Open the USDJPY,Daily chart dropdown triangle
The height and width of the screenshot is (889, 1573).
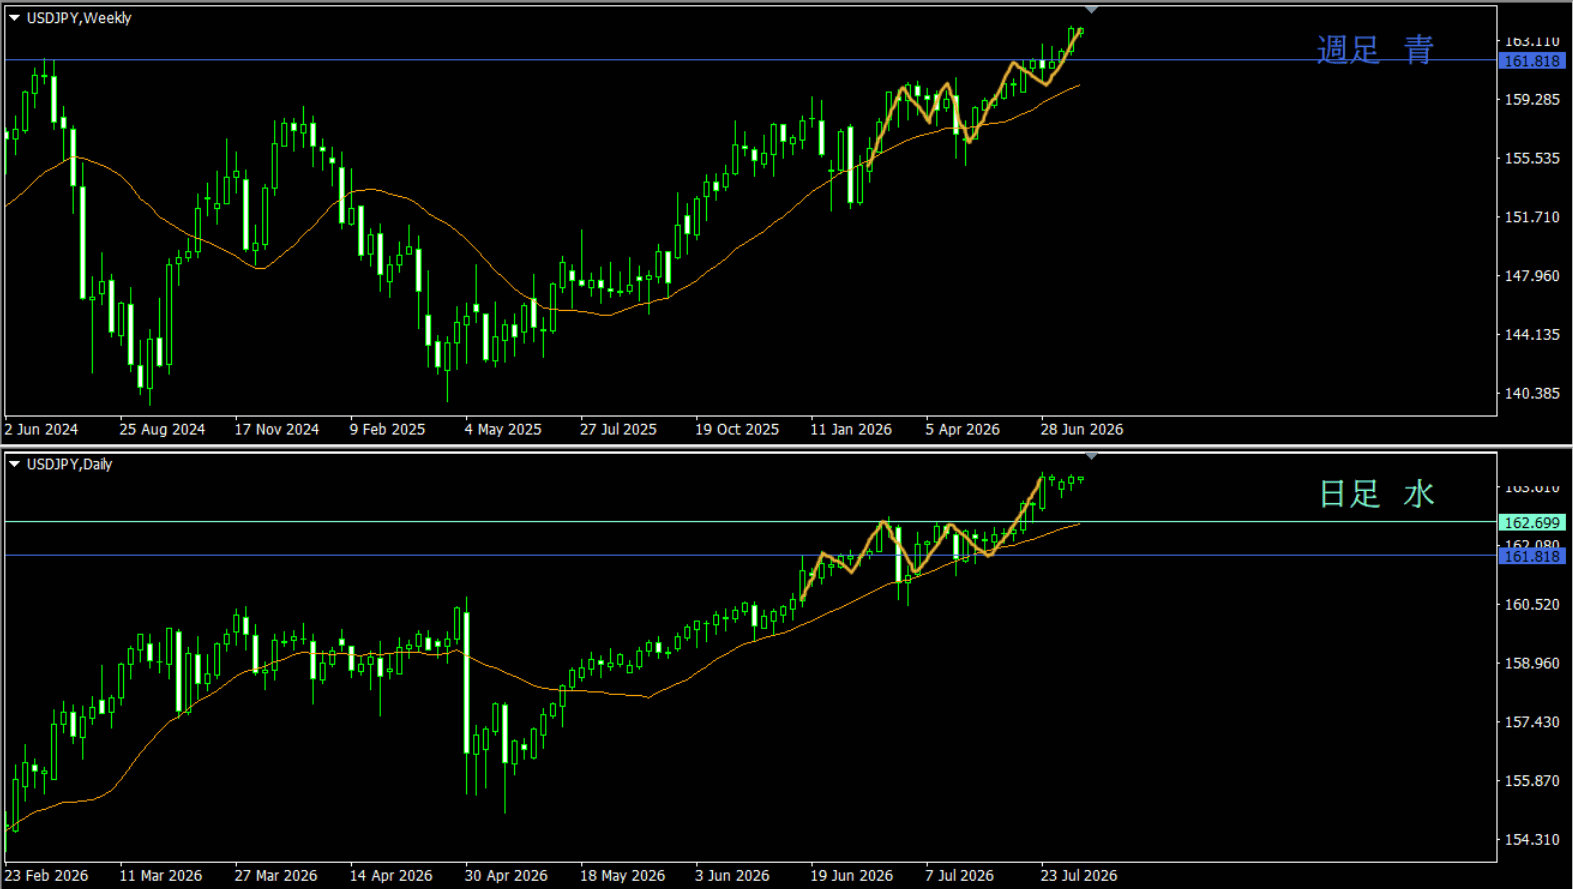[14, 464]
